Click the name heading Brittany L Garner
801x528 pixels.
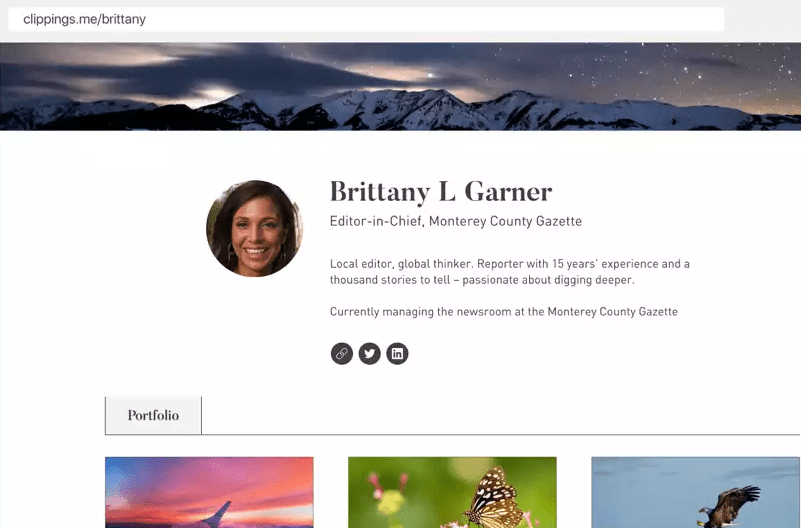441,193
